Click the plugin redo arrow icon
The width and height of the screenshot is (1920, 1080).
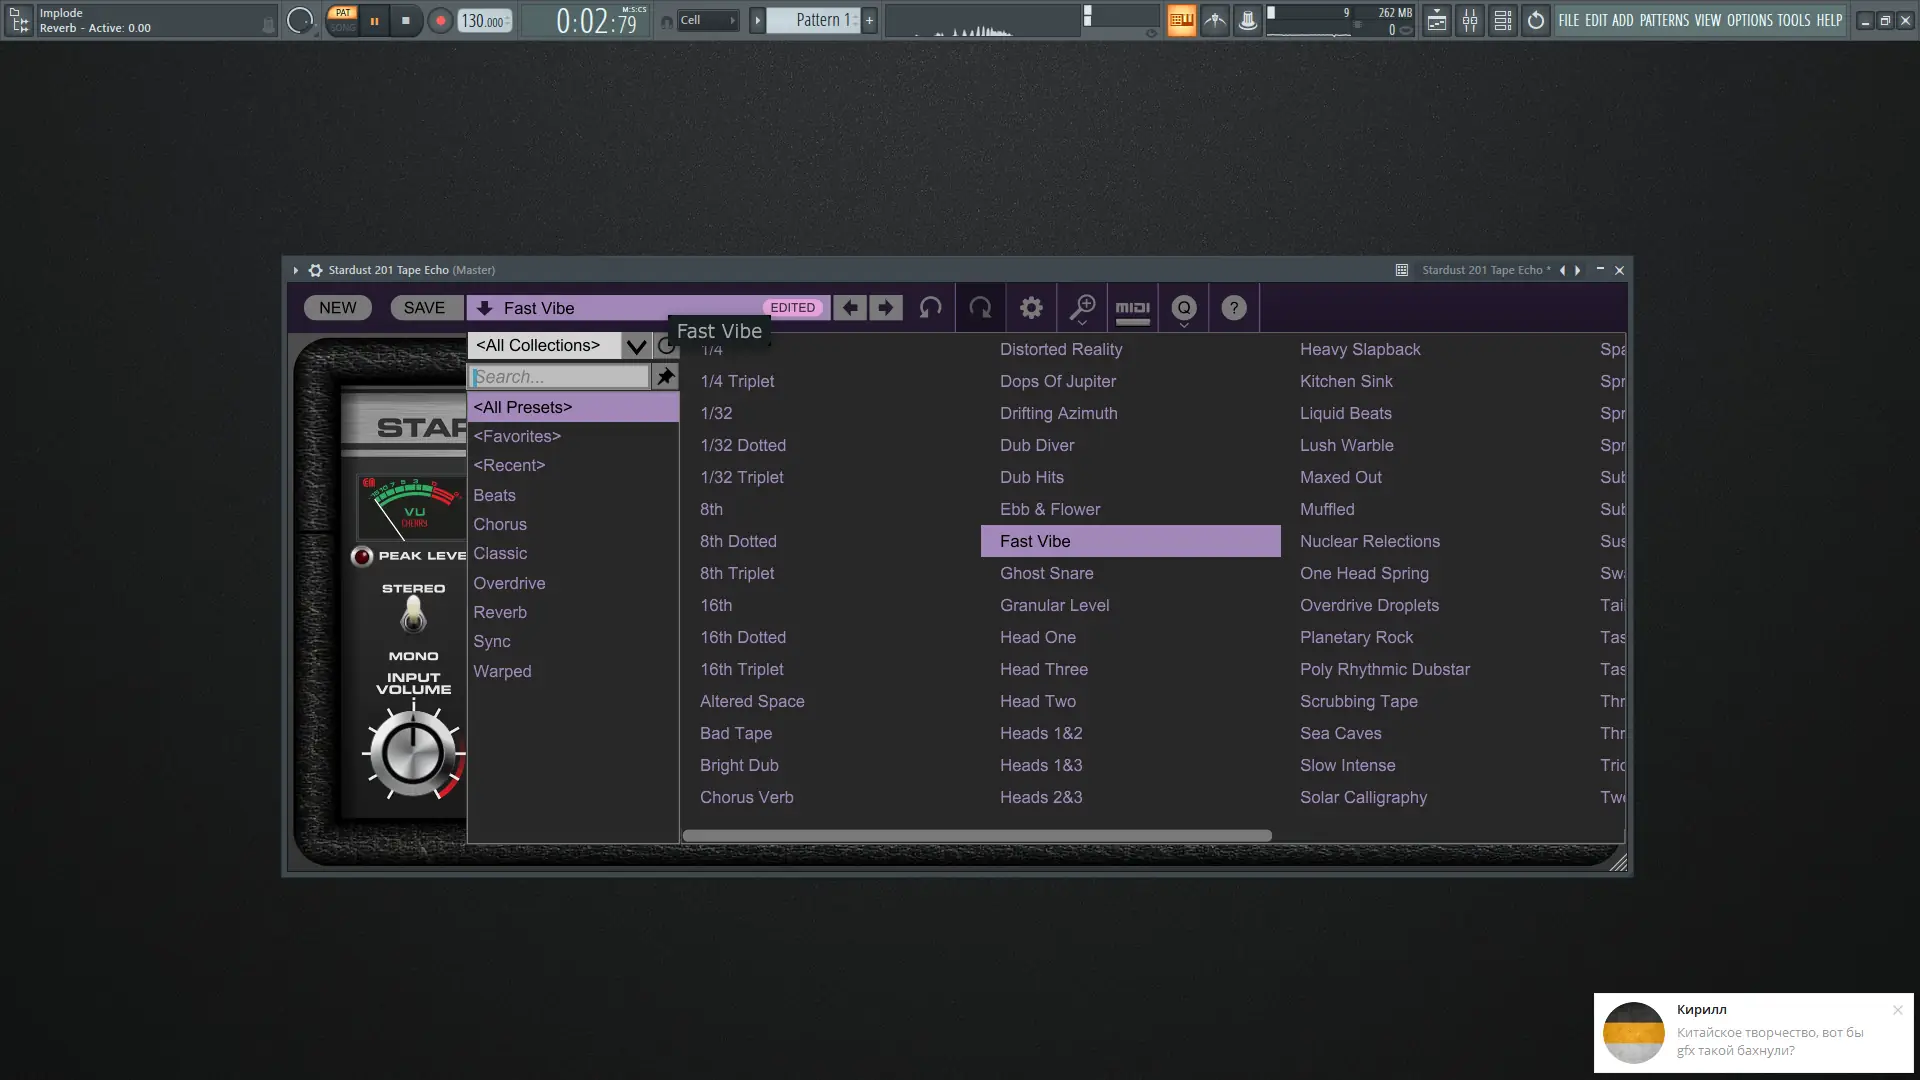pyautogui.click(x=980, y=308)
